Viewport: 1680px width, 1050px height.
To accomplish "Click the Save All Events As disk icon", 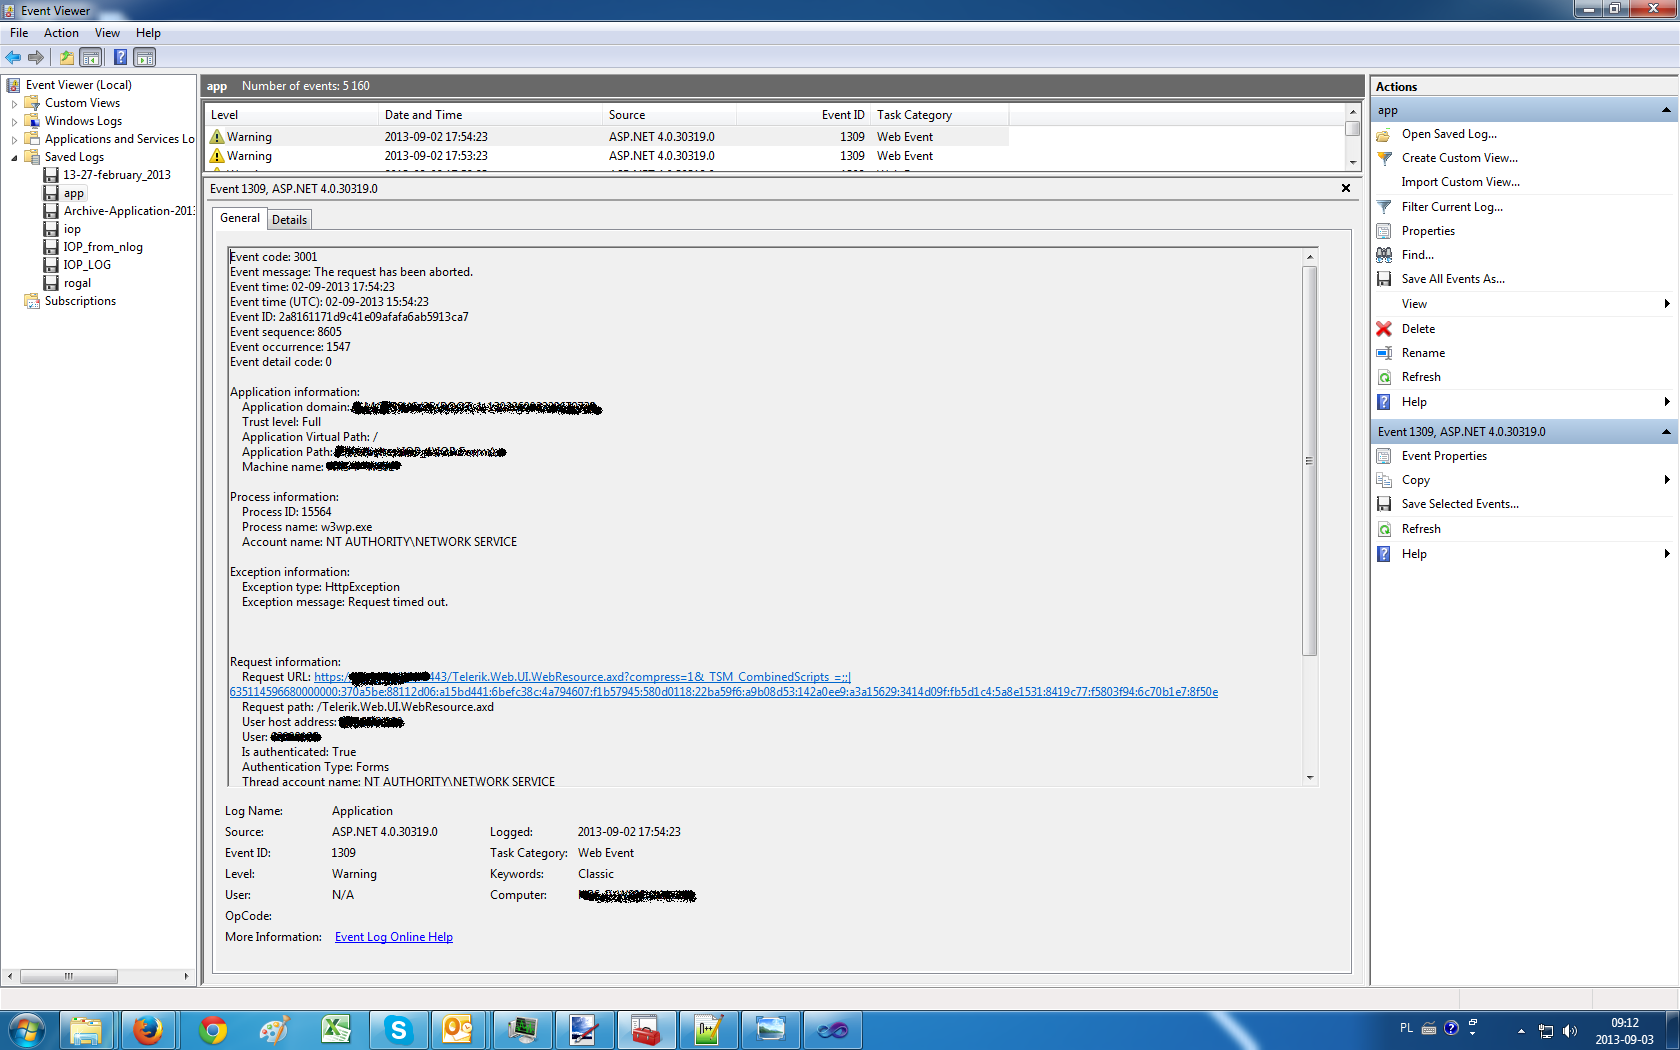I will point(1384,279).
